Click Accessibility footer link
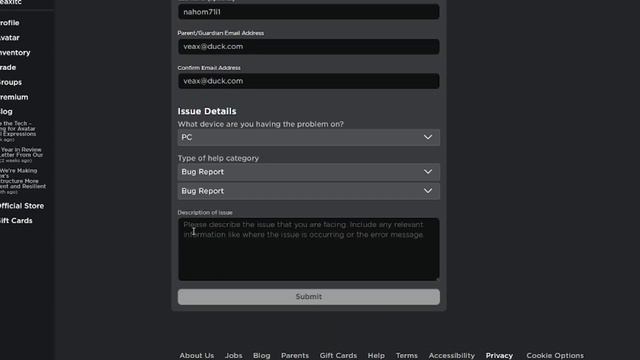The image size is (640, 360). (452, 356)
